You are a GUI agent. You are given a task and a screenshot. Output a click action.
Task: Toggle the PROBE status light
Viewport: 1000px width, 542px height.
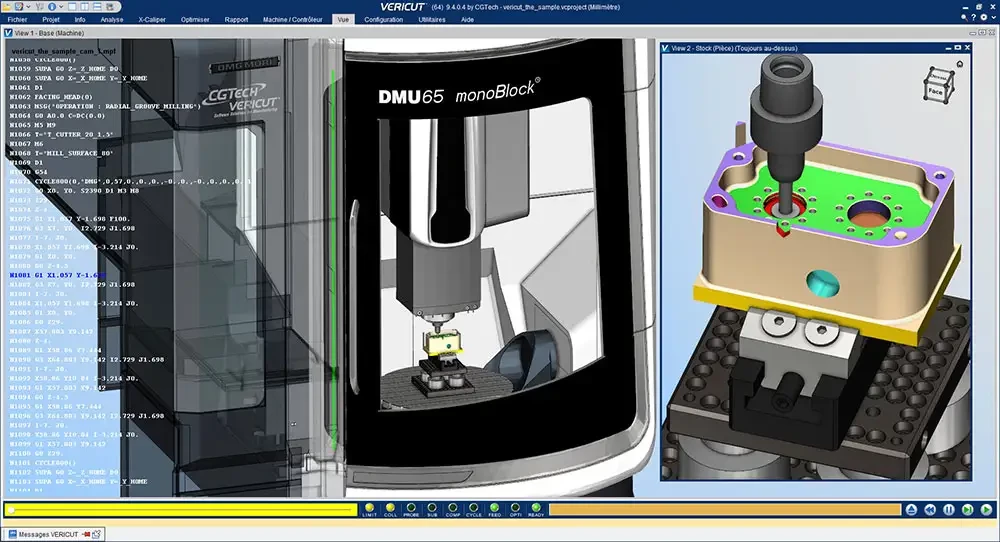point(411,509)
